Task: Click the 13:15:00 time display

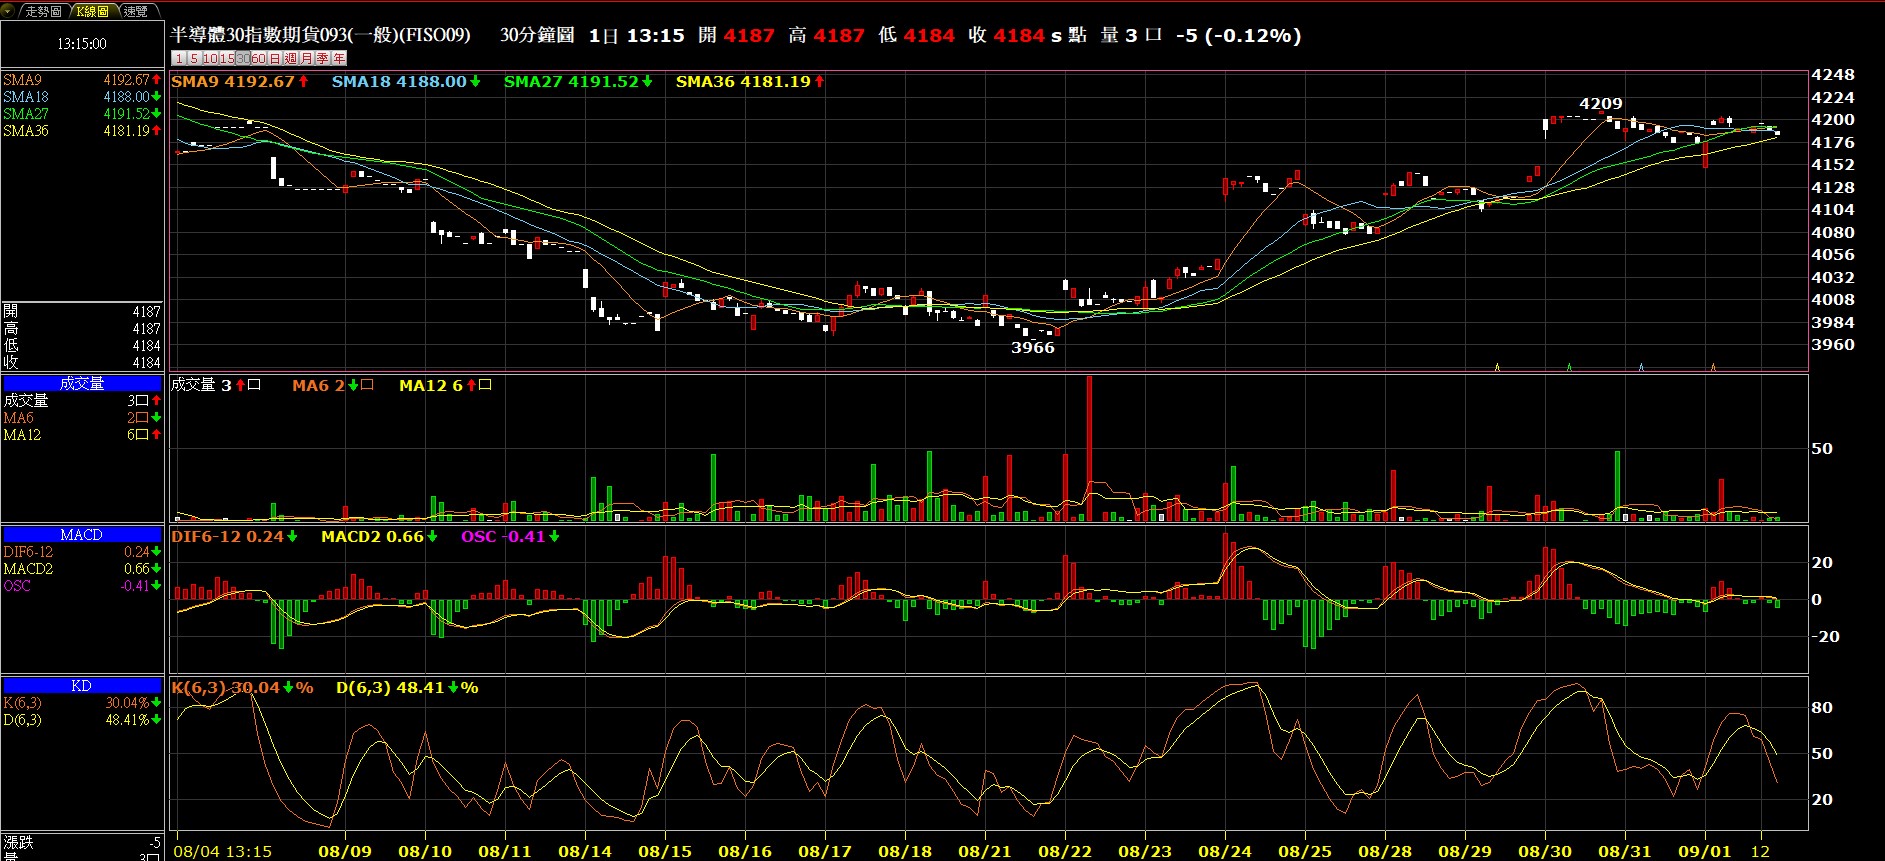Action: pos(82,44)
